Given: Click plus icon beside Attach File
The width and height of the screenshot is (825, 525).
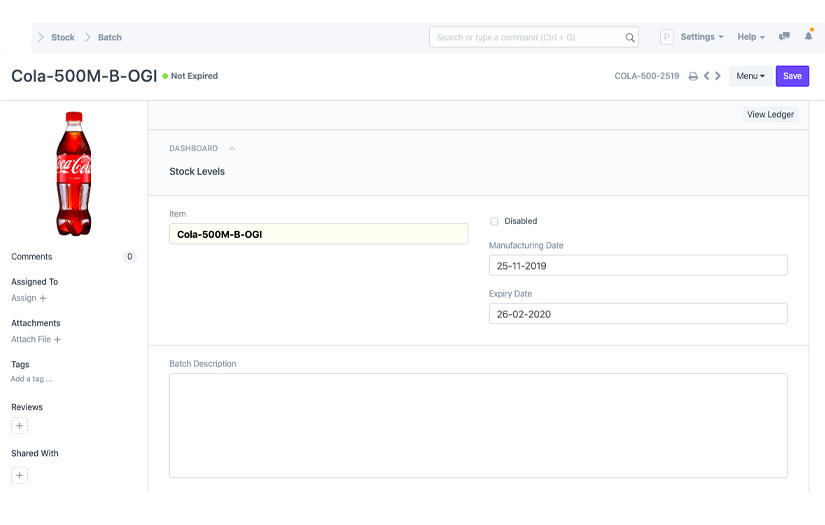Looking at the screenshot, I should [57, 340].
